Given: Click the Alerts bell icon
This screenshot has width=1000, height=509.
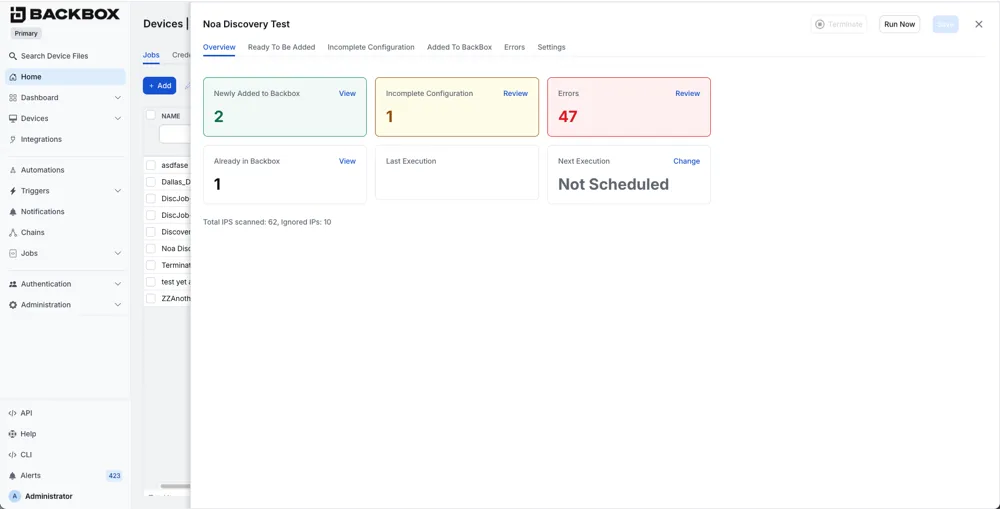Looking at the screenshot, I should (12, 476).
